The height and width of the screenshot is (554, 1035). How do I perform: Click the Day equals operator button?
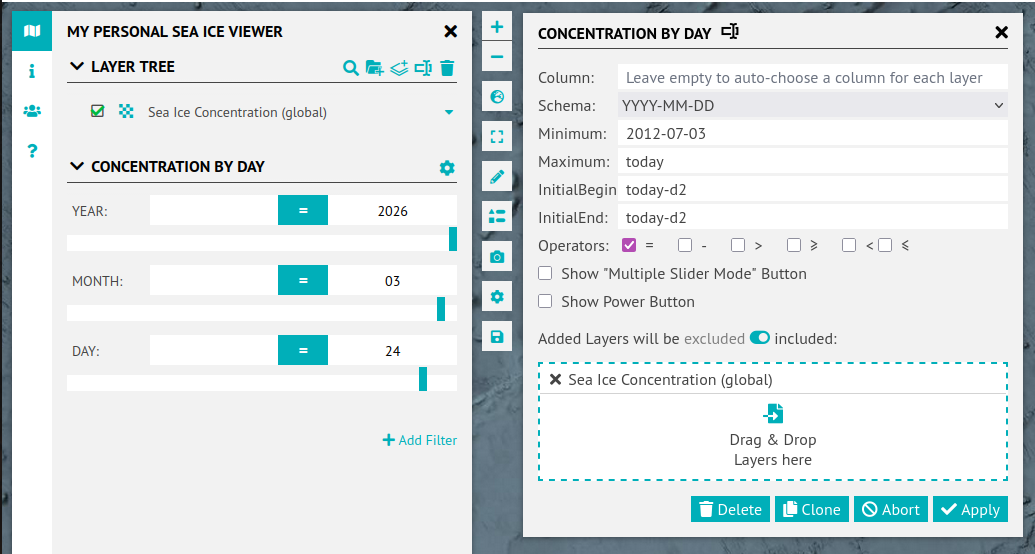[303, 350]
